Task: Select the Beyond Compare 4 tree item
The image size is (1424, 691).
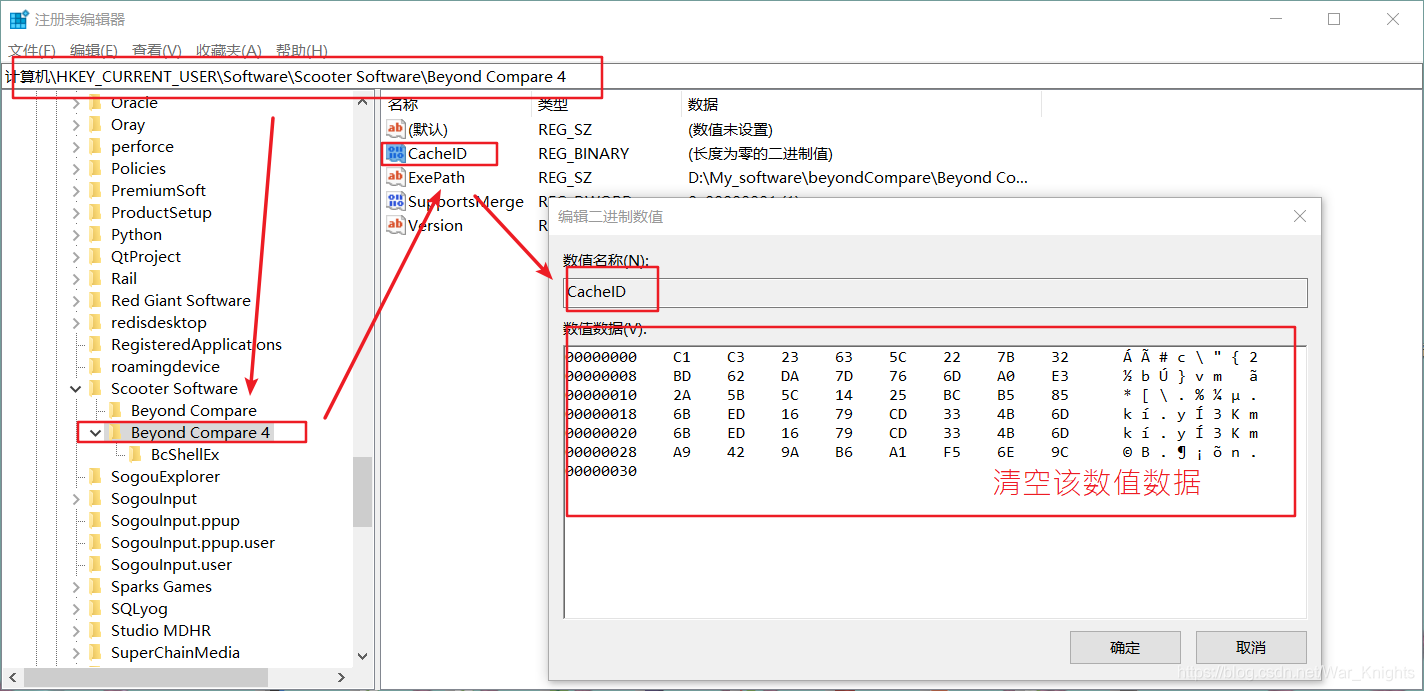Action: (x=200, y=433)
